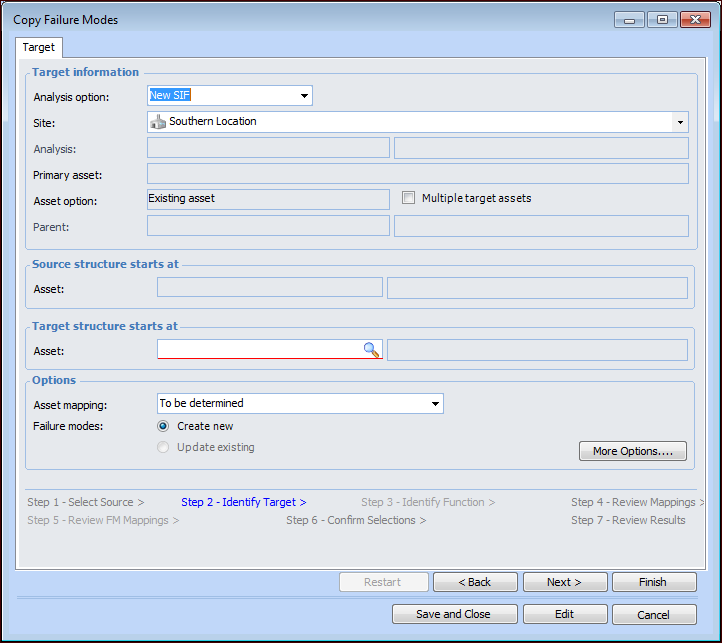The width and height of the screenshot is (722, 643).
Task: Go to Step 1 - Select Source
Action: (x=85, y=502)
